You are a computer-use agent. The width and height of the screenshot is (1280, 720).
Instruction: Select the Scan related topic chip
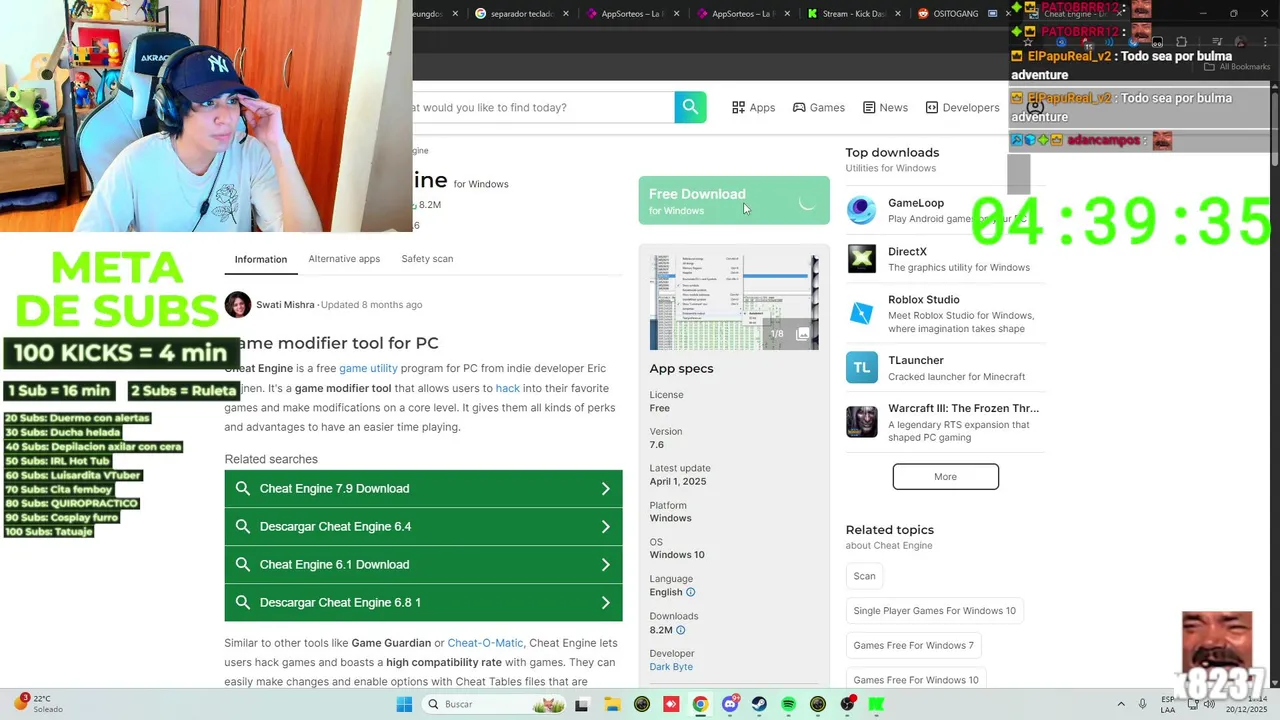864,576
